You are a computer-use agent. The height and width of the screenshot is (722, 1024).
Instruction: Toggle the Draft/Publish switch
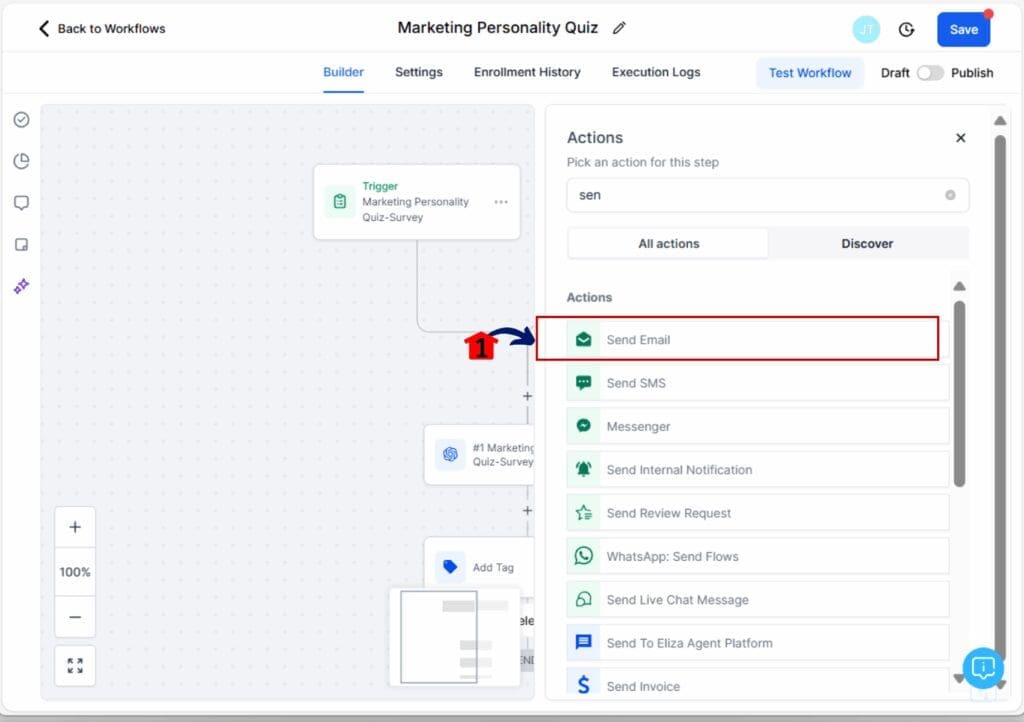(930, 73)
